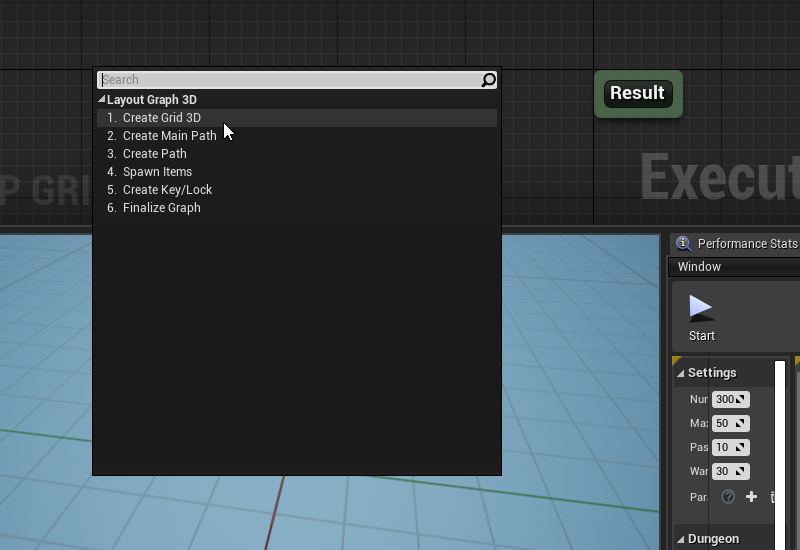Image resolution: width=800 pixels, height=550 pixels.
Task: Click the Par help question icon
Action: (728, 497)
